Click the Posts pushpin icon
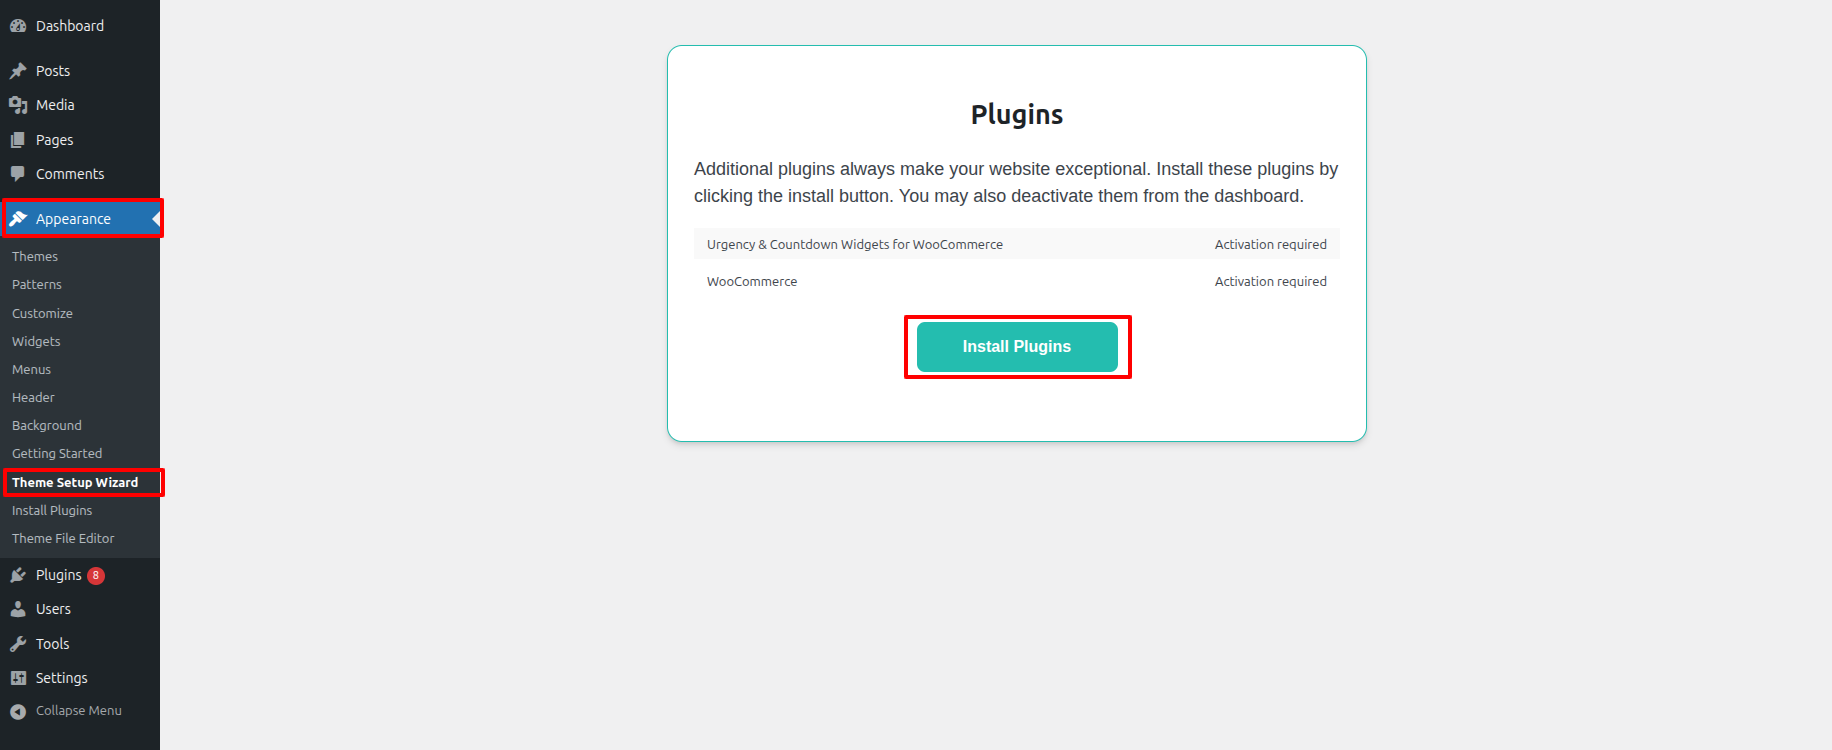This screenshot has width=1832, height=750. 18,71
